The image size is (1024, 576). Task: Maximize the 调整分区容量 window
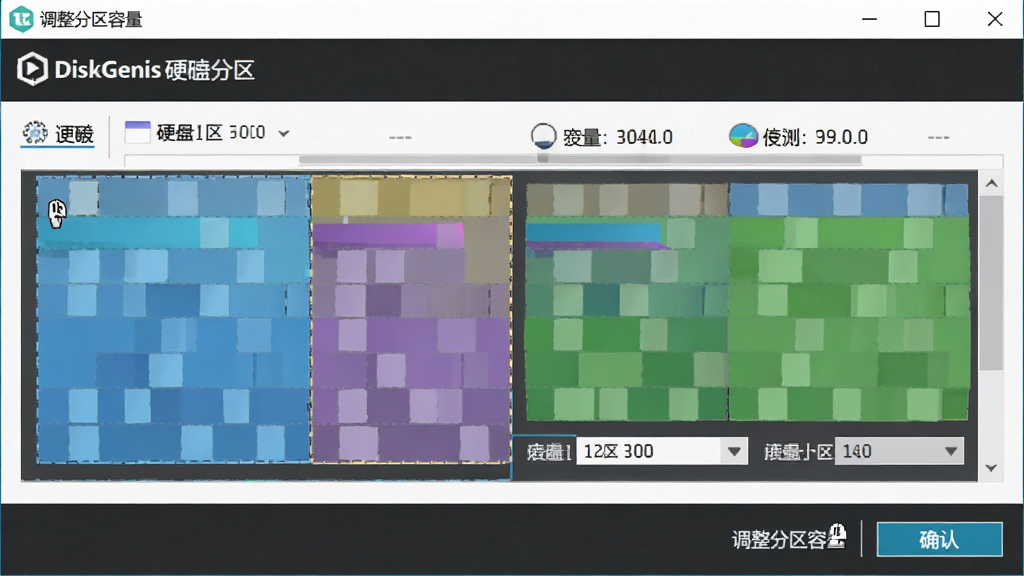click(x=932, y=19)
